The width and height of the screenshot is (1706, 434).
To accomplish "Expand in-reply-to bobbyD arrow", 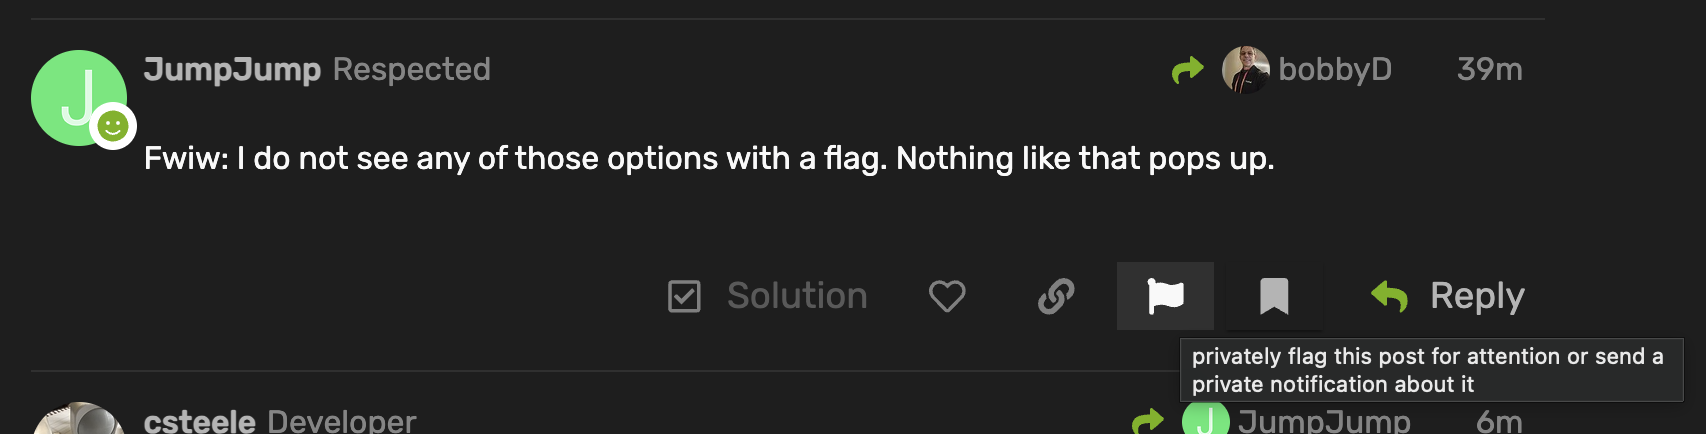I will click(x=1187, y=70).
